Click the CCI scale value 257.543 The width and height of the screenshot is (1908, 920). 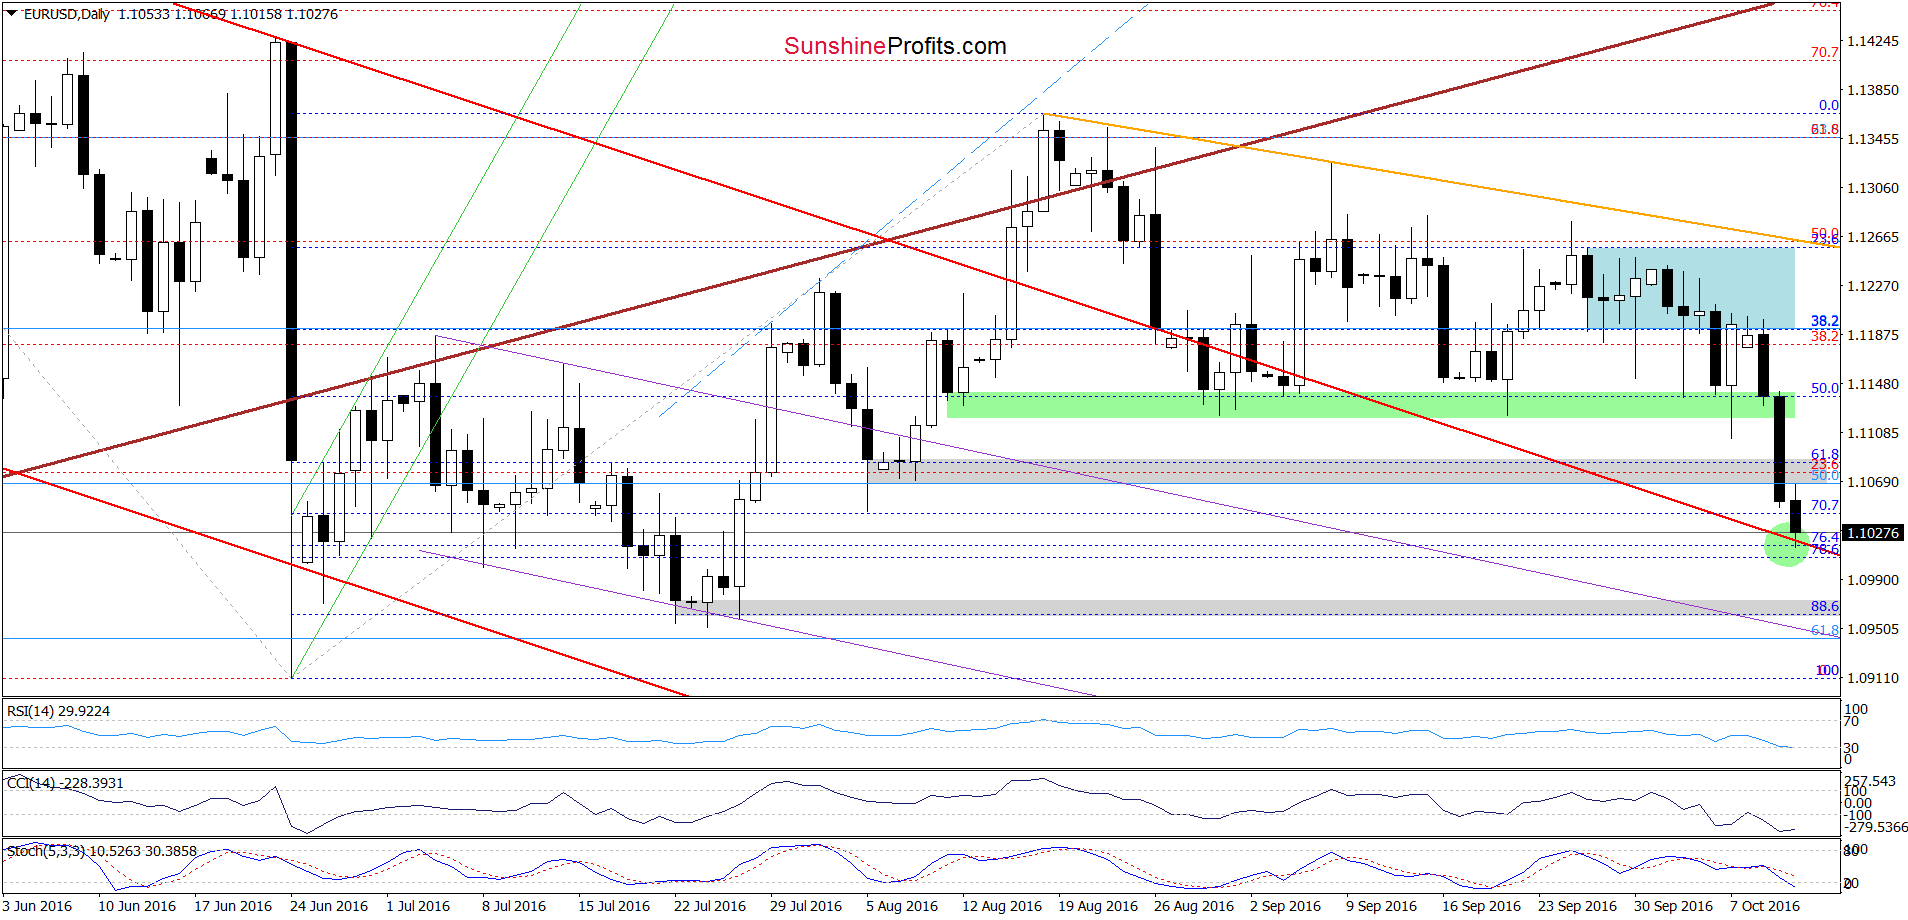tap(1870, 781)
